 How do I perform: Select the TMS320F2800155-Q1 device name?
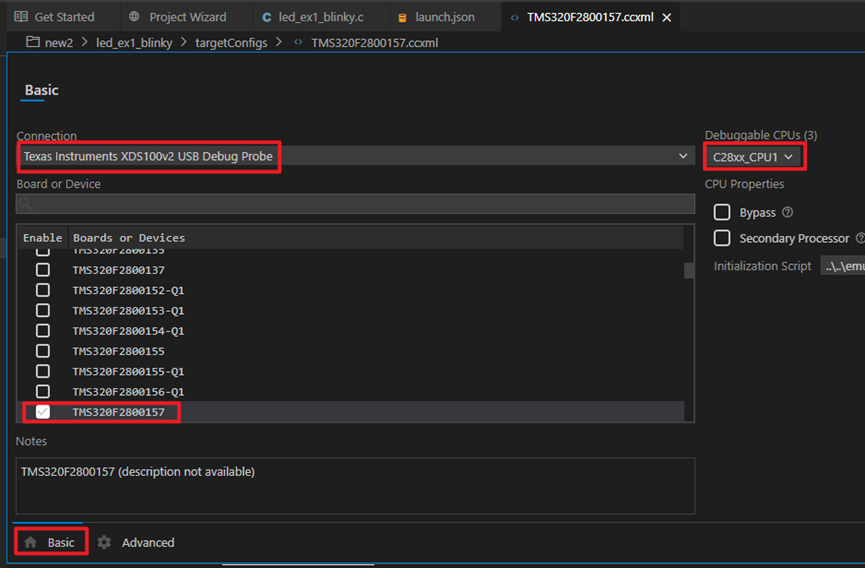[129, 372]
